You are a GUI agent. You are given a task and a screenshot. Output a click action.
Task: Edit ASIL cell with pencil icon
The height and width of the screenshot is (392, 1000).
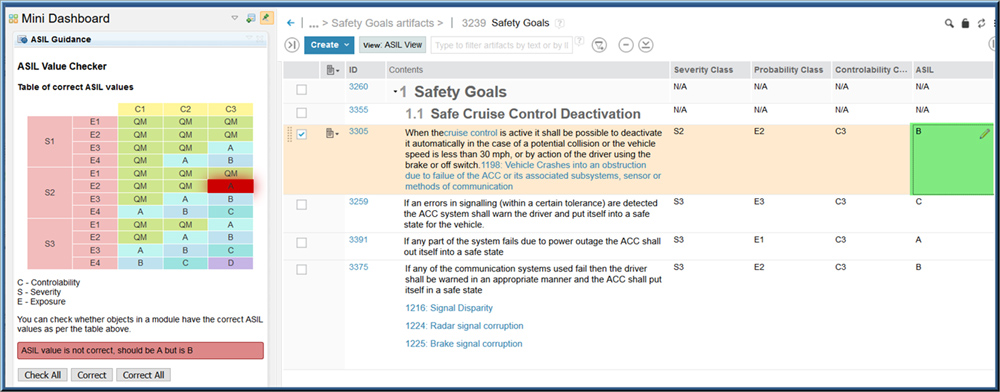985,134
